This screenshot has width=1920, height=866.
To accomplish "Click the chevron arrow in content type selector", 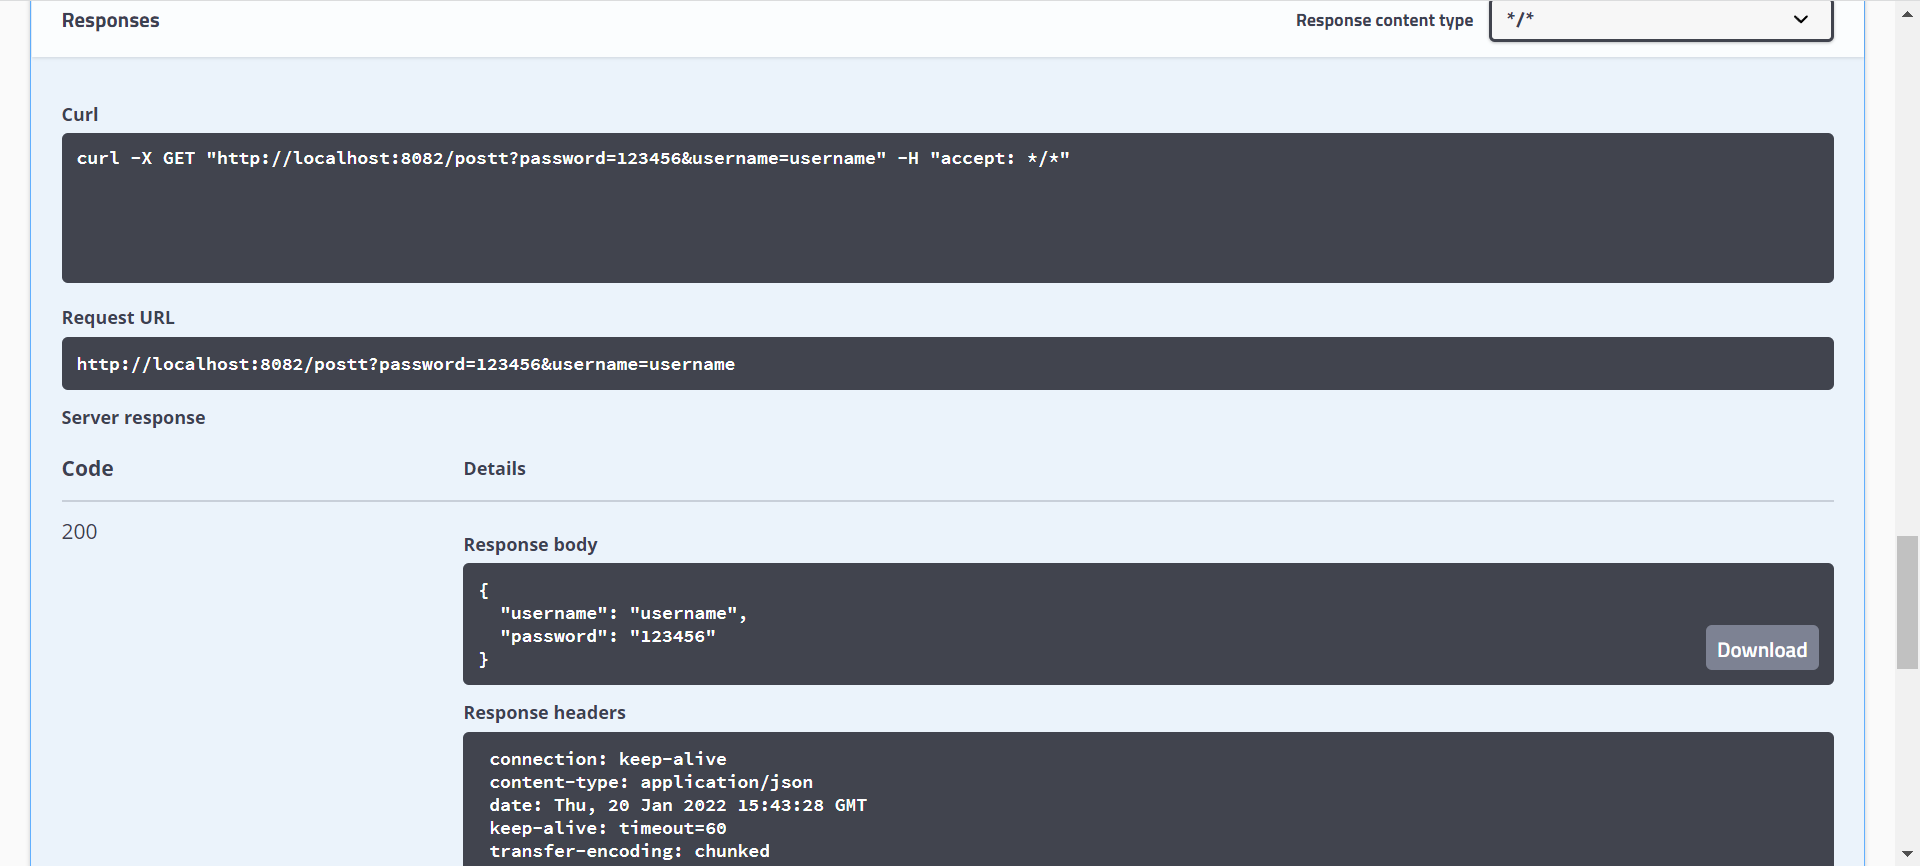I will click(x=1800, y=20).
